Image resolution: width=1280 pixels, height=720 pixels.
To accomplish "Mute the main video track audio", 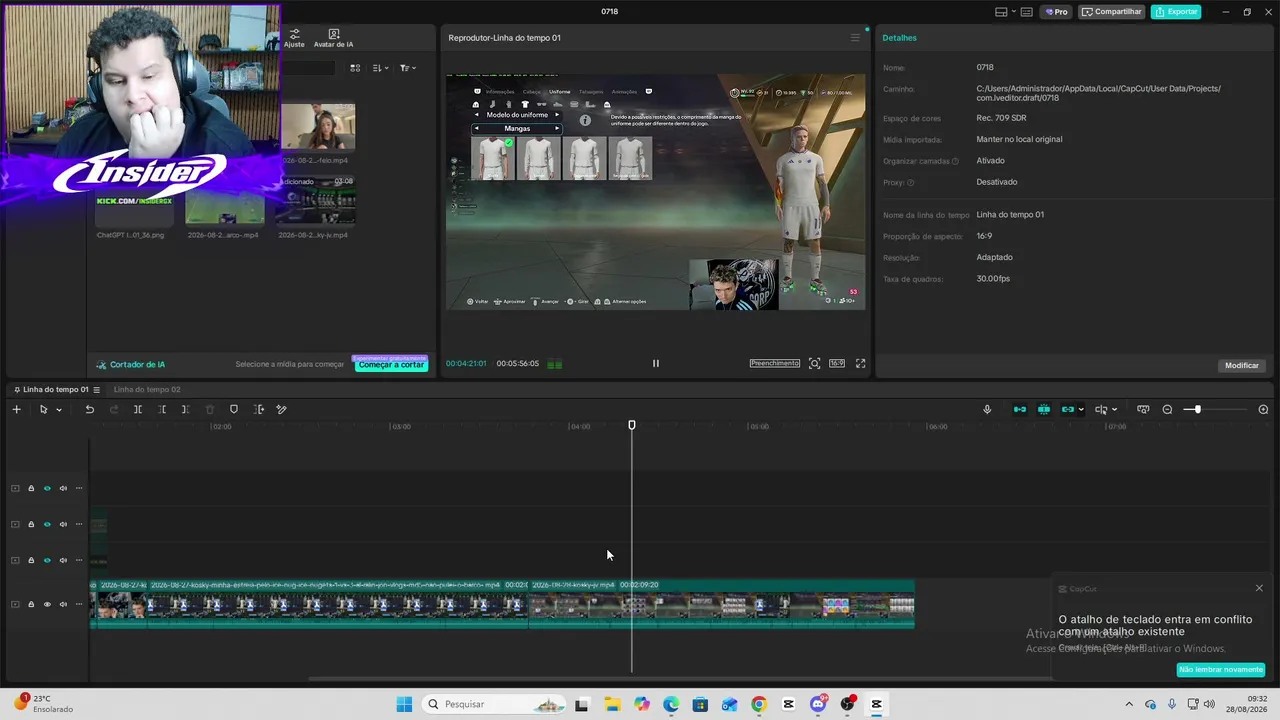I will (x=63, y=604).
